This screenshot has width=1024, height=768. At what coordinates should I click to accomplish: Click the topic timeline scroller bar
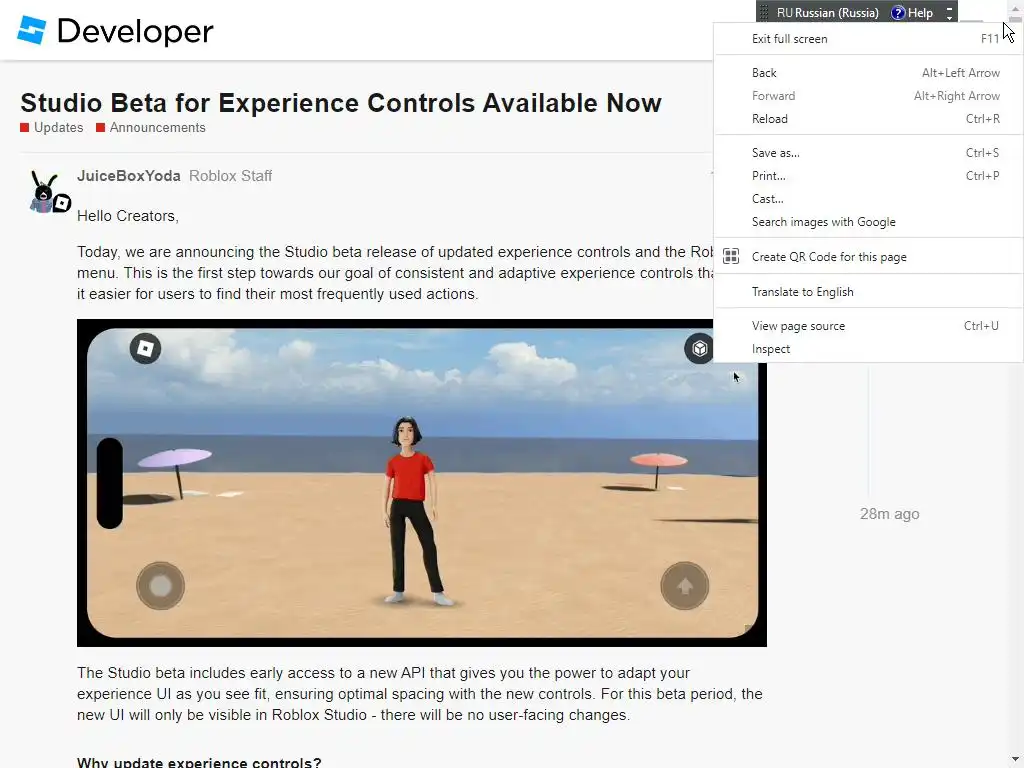click(x=869, y=431)
